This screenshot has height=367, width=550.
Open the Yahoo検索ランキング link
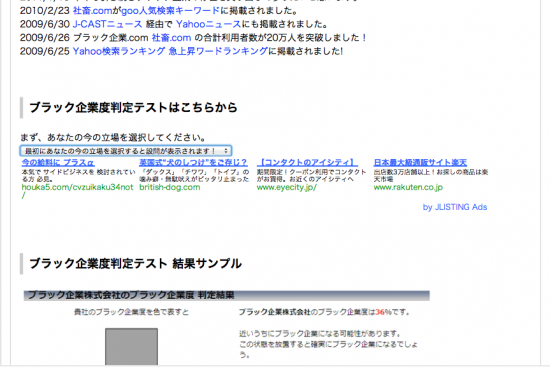tap(119, 51)
